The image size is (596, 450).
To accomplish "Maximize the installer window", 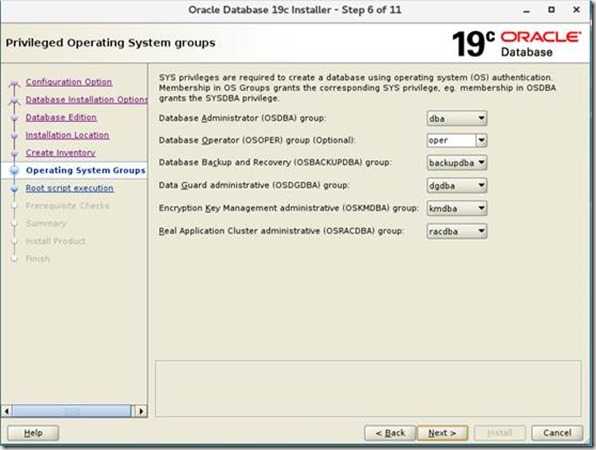I will 552,10.
